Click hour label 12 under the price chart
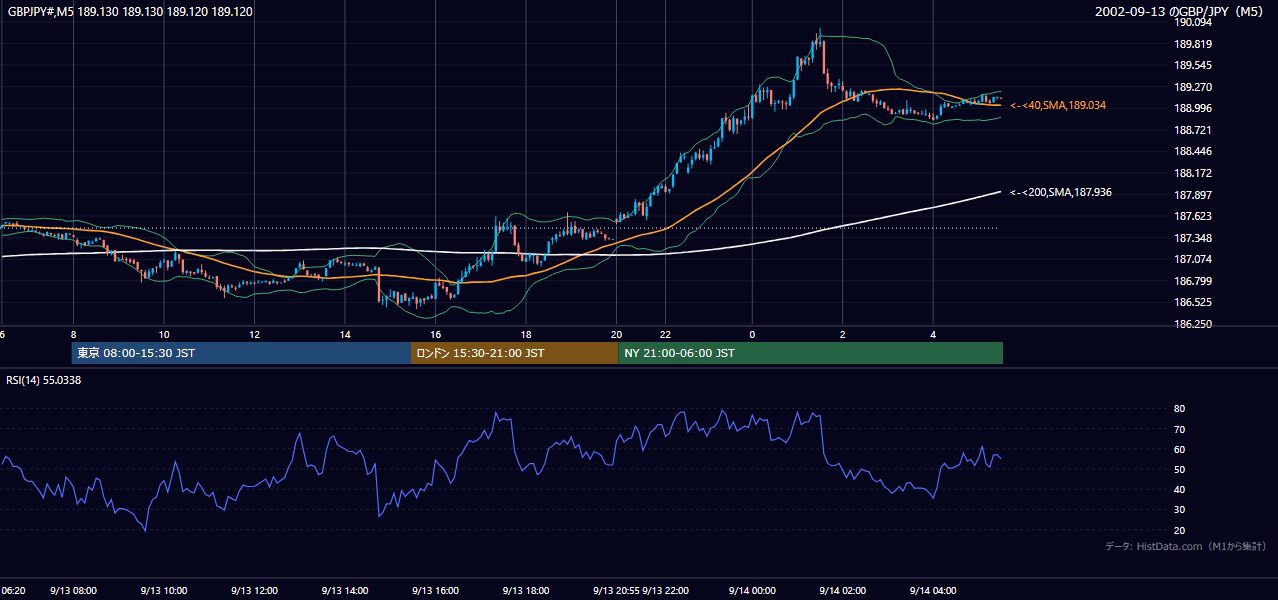The height and width of the screenshot is (600, 1278). click(x=254, y=335)
